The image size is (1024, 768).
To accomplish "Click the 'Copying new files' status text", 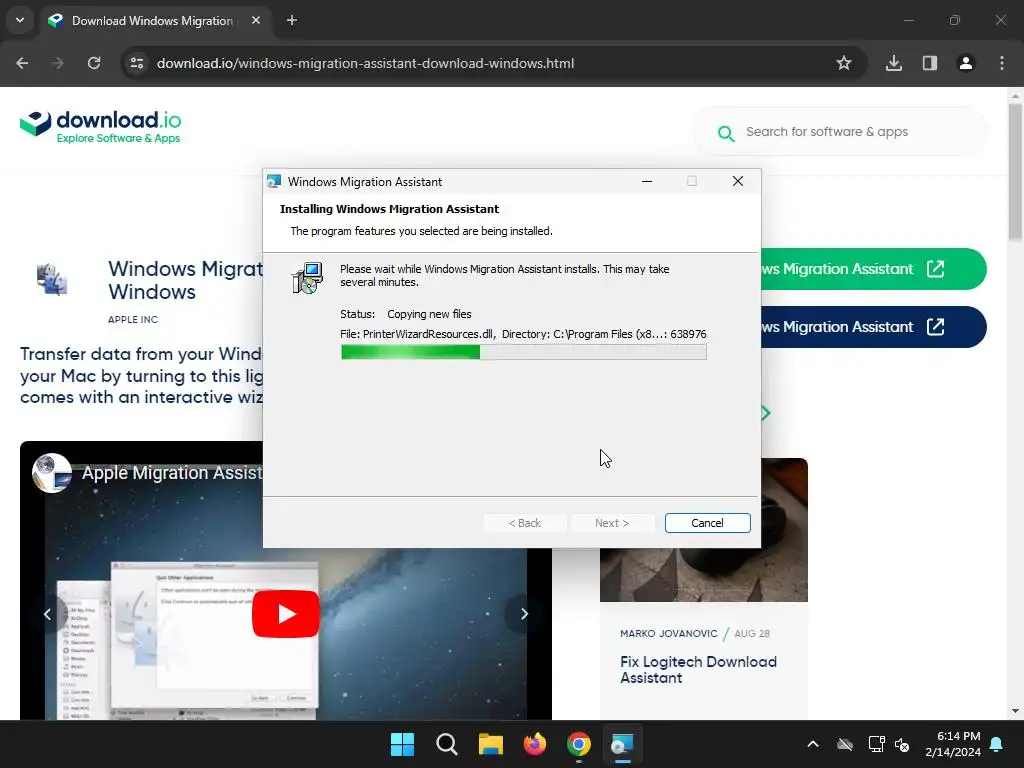I will pos(429,314).
